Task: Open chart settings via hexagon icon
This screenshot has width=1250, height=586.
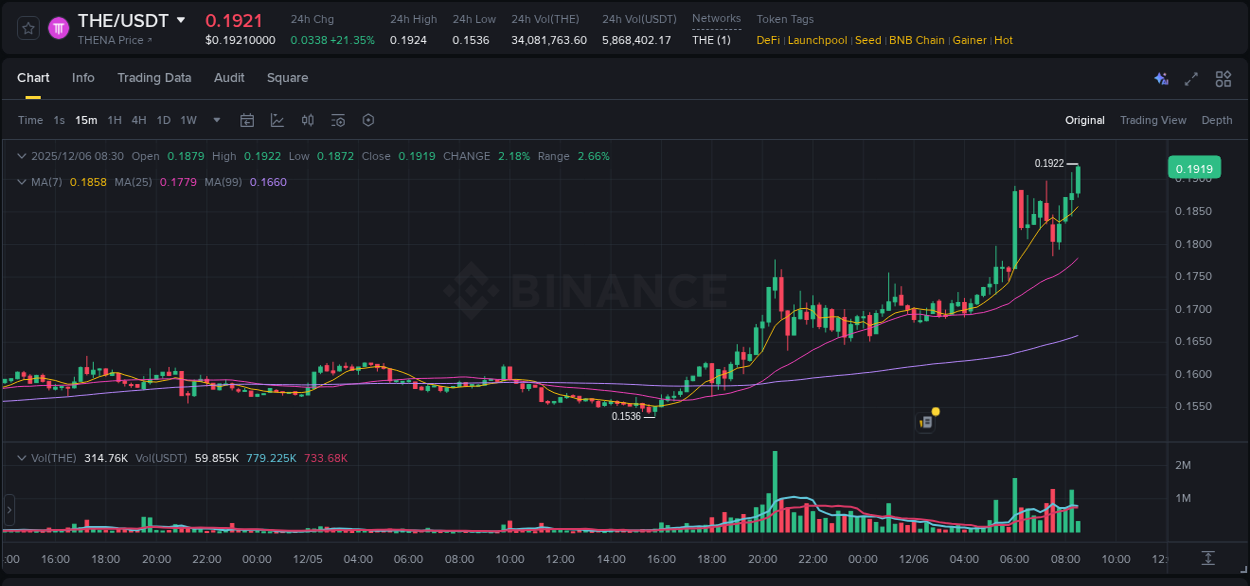Action: tap(368, 120)
